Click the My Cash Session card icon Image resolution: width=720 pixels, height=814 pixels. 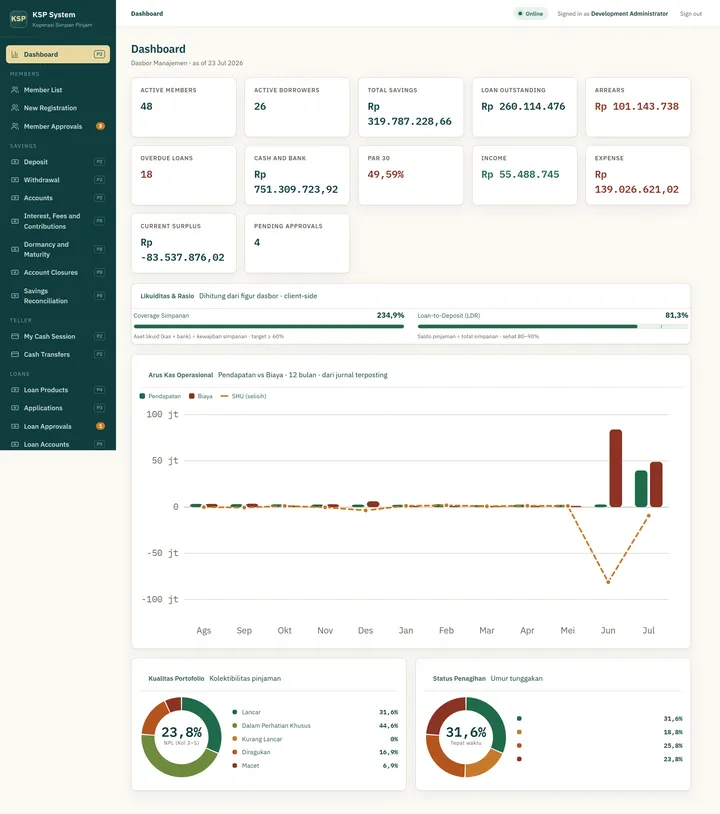click(15, 336)
